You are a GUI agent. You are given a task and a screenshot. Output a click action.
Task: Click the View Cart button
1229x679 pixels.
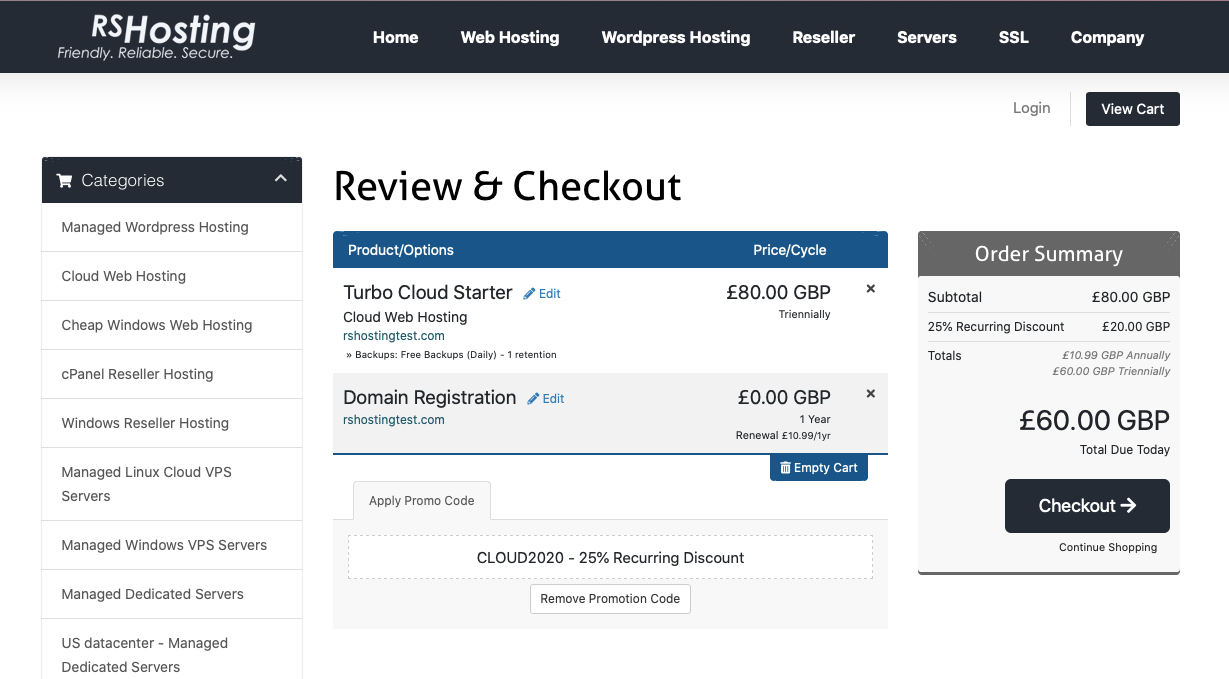click(1133, 109)
